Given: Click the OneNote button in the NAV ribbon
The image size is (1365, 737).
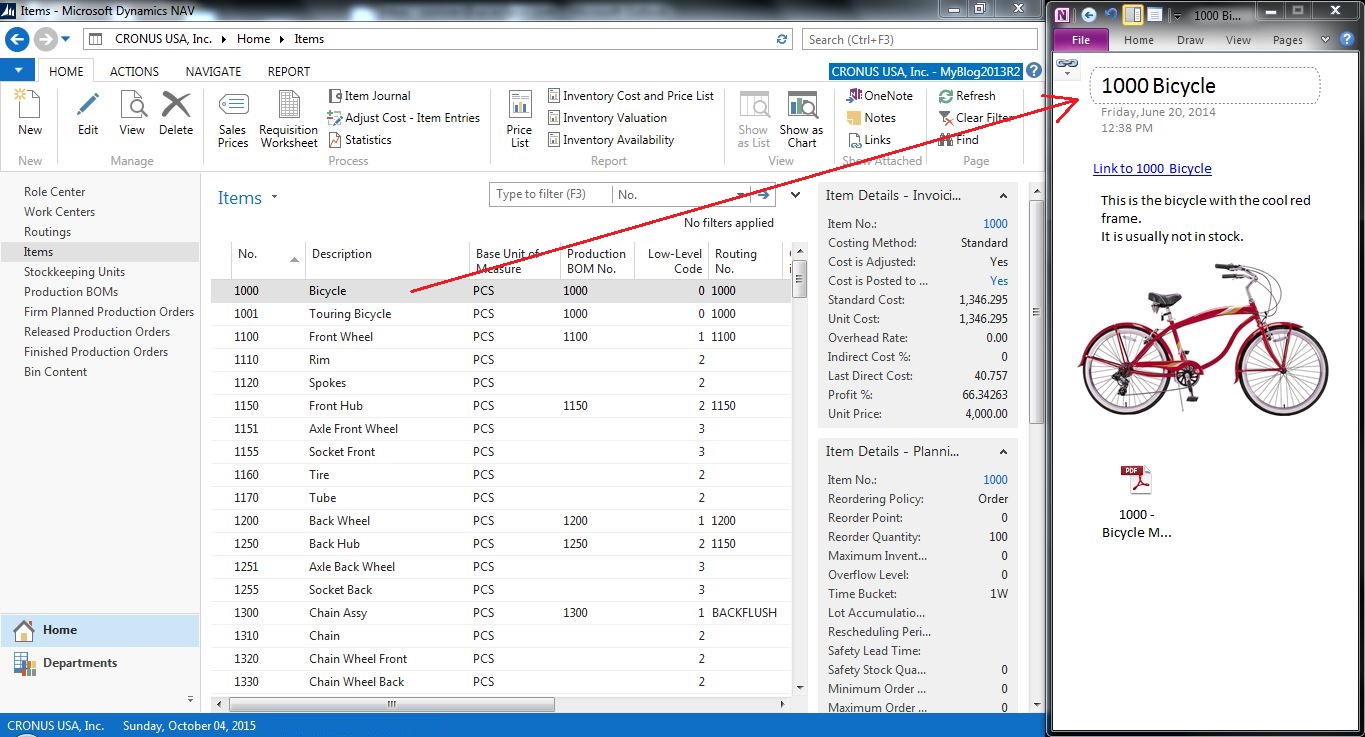Looking at the screenshot, I should click(880, 96).
